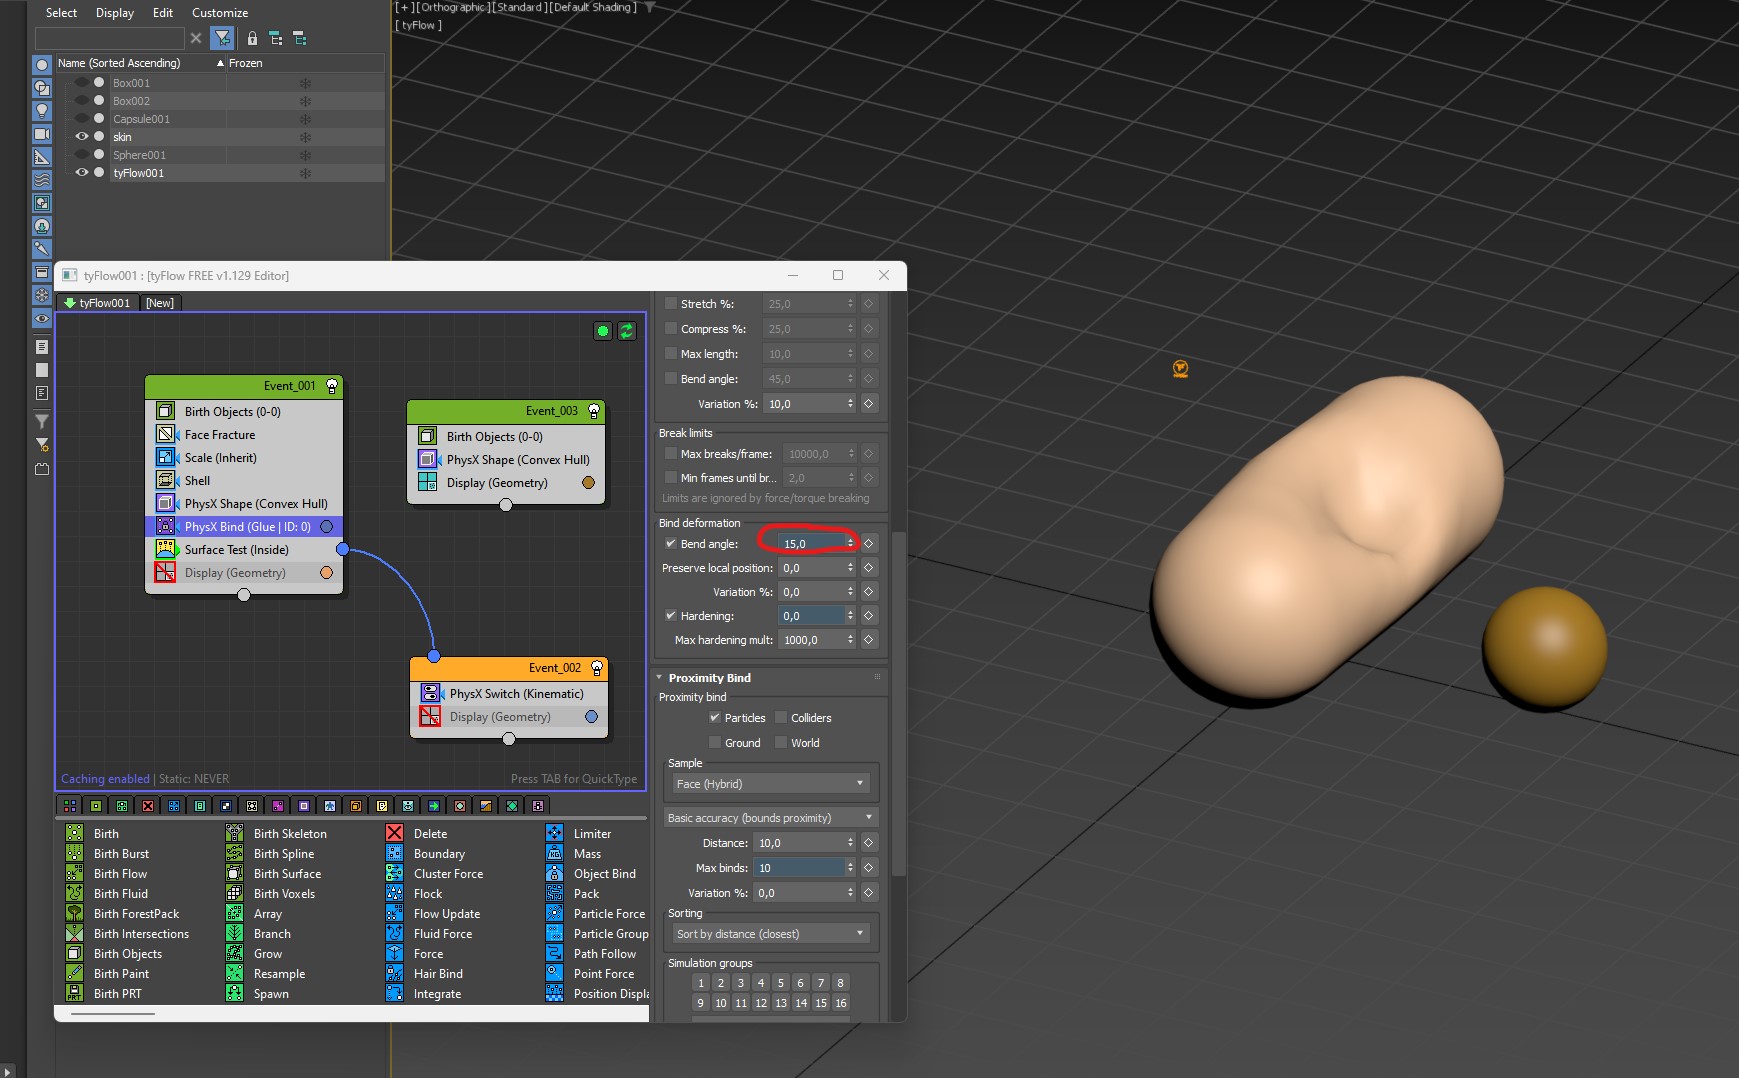Uncheck the Hardening checkbox

coord(671,616)
